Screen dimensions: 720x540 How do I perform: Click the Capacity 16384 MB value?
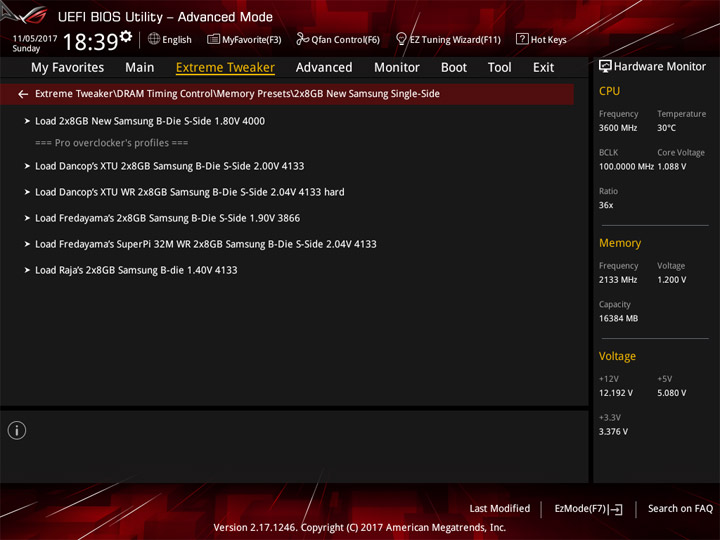(618, 318)
